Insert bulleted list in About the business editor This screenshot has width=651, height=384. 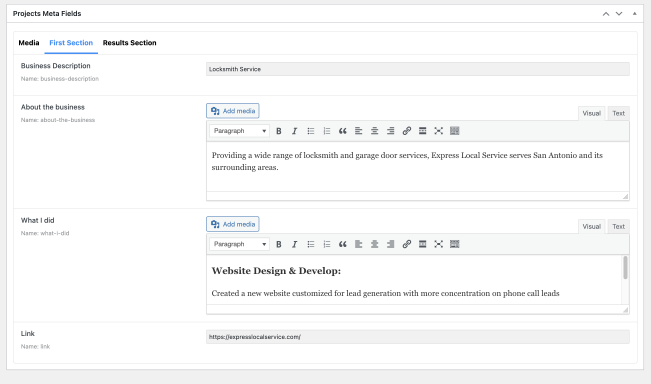tap(311, 131)
